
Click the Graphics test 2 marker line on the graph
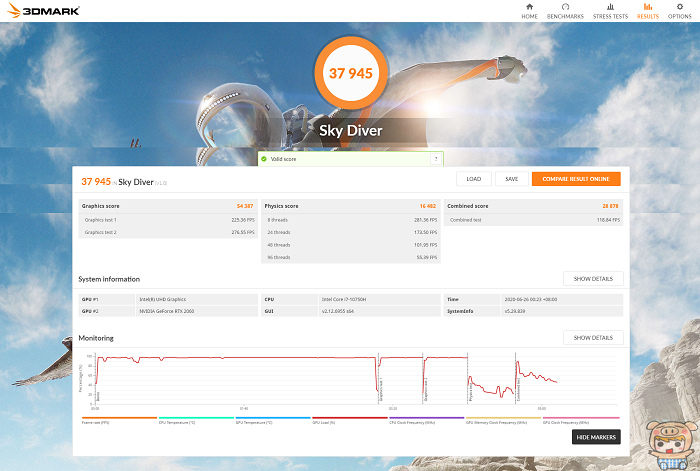(x=423, y=378)
